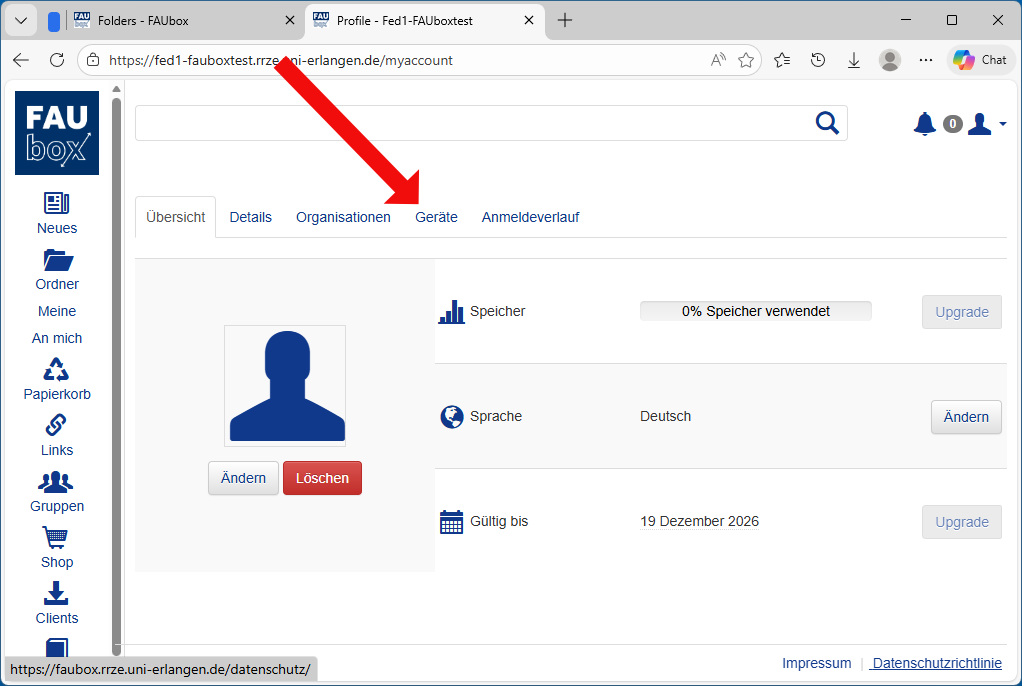This screenshot has height=686, width=1022.
Task: Click the Links chain icon
Action: click(57, 426)
